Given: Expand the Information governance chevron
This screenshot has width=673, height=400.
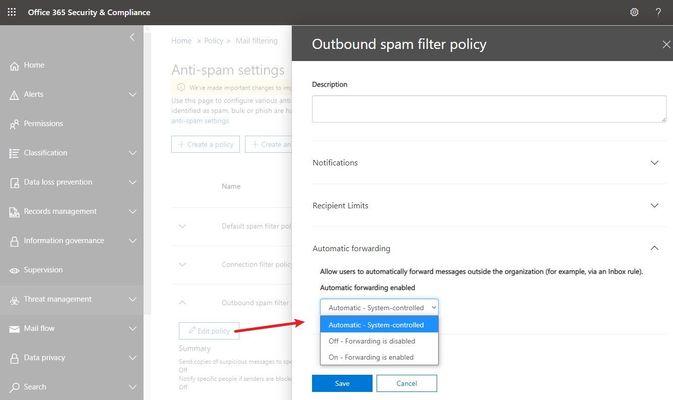Looking at the screenshot, I should pos(133,241).
